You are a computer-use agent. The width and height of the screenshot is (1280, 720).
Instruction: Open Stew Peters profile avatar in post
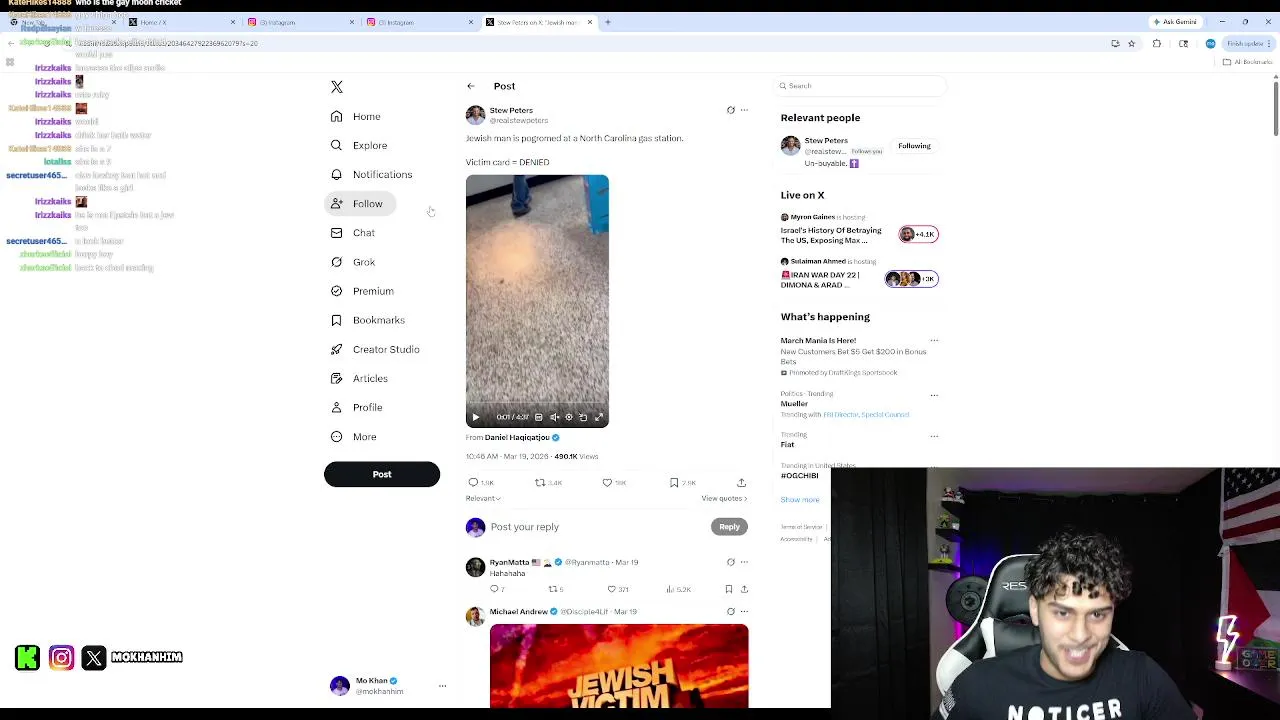click(x=475, y=115)
